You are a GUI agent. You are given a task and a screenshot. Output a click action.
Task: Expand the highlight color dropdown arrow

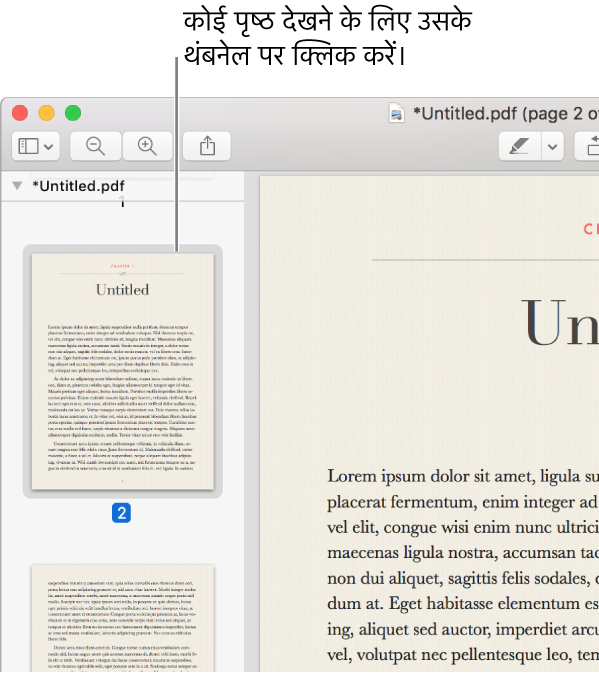tap(553, 146)
